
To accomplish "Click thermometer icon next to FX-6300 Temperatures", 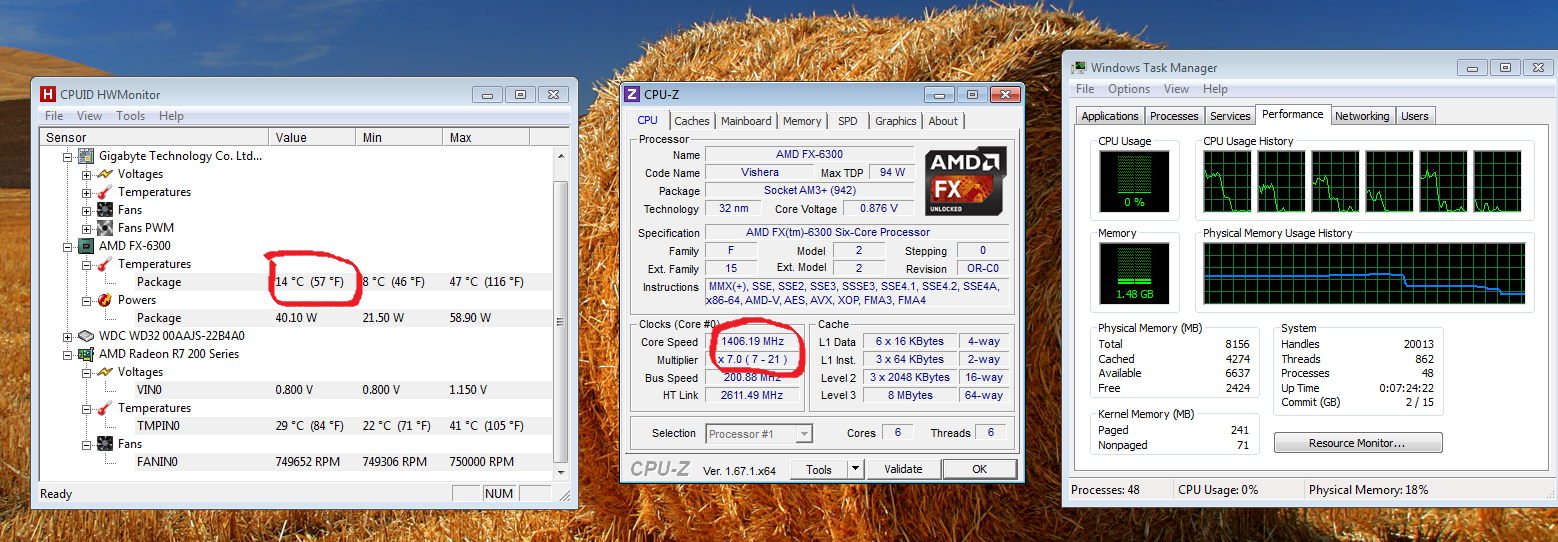I will 105,264.
